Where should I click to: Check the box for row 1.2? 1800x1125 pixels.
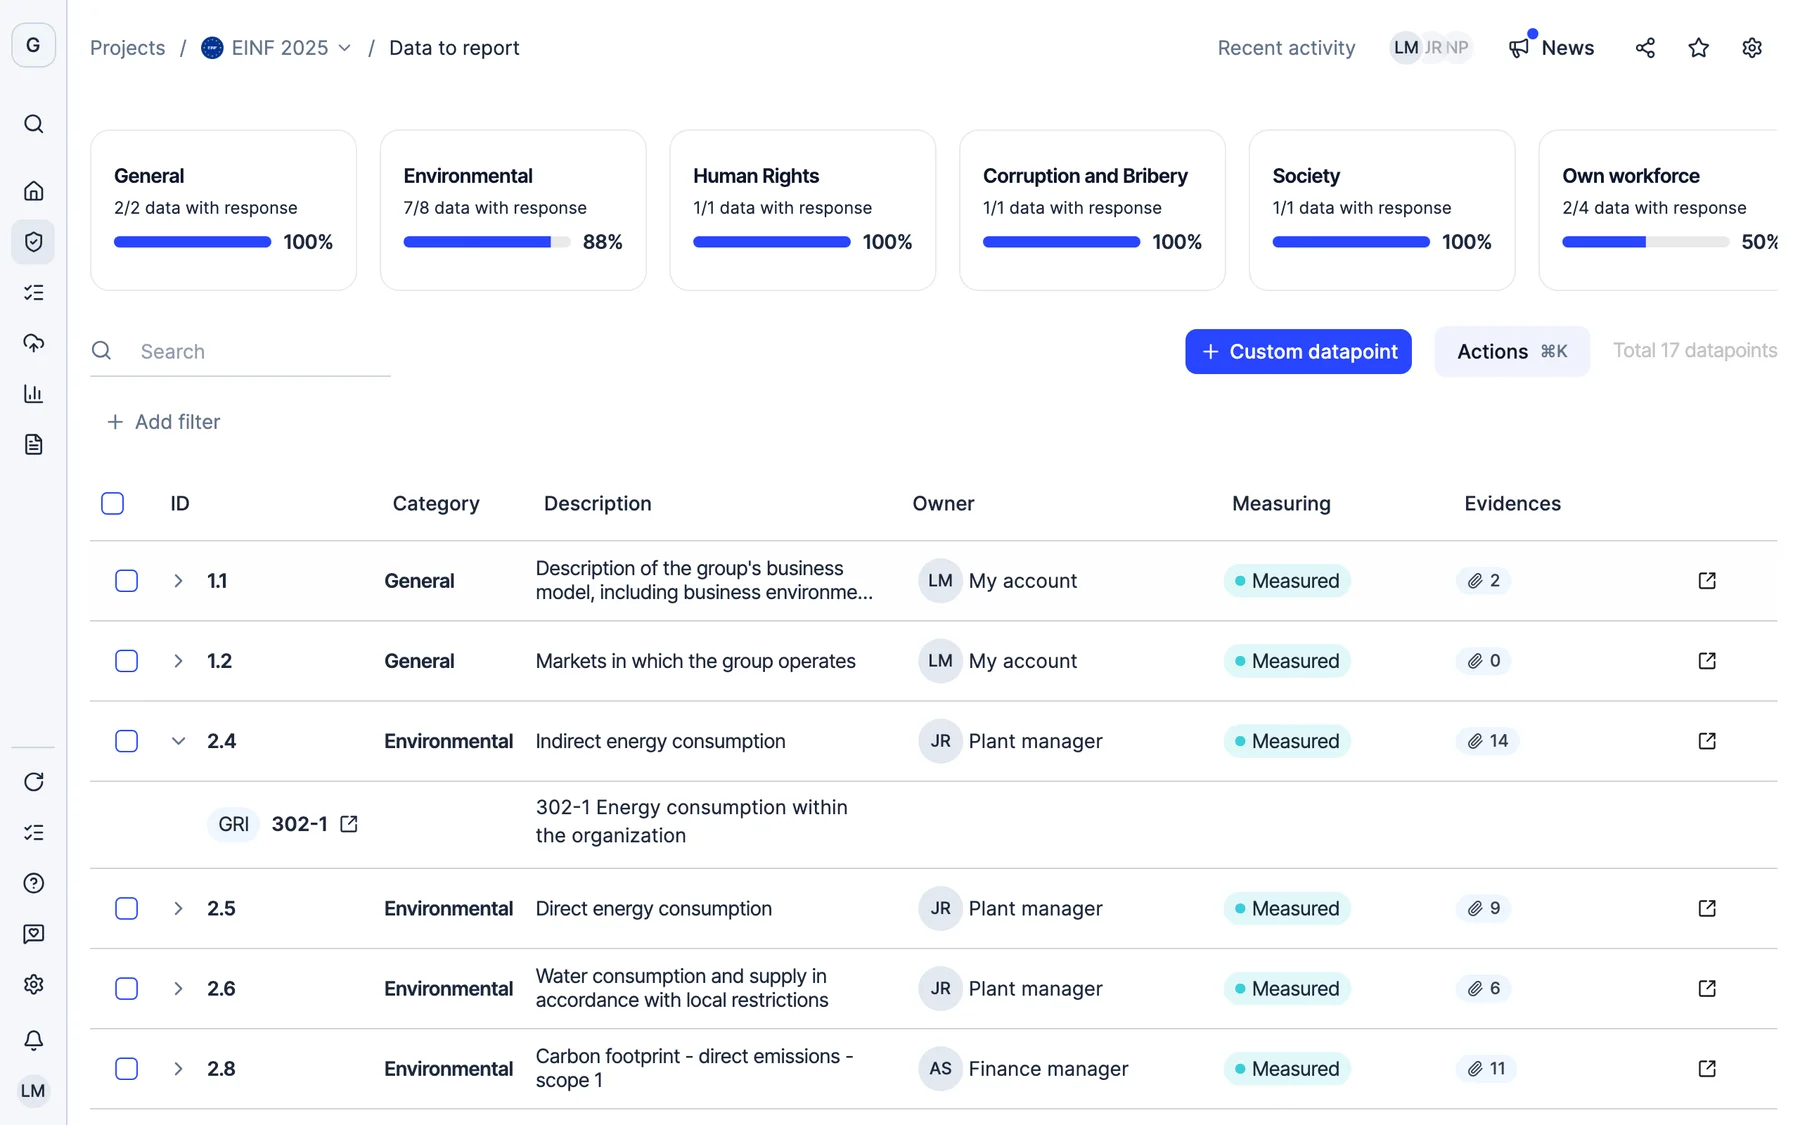(126, 661)
